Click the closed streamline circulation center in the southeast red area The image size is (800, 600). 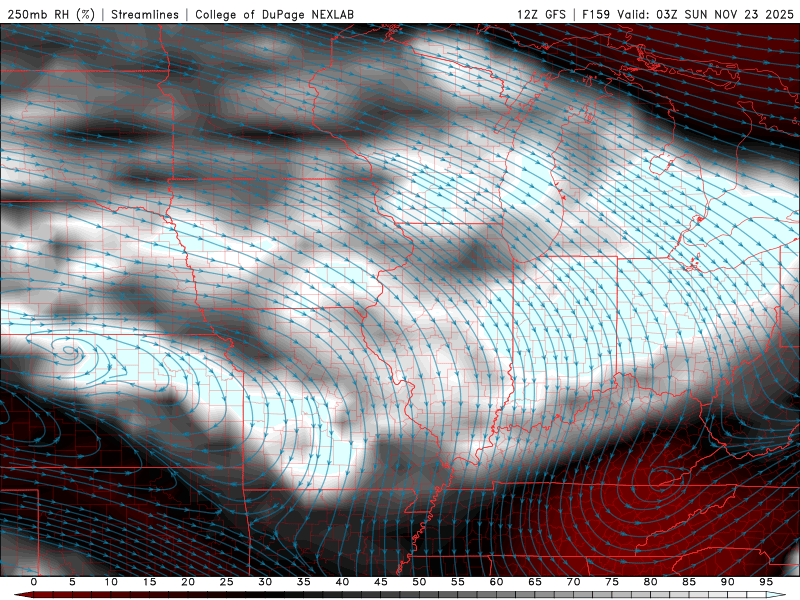pos(663,479)
